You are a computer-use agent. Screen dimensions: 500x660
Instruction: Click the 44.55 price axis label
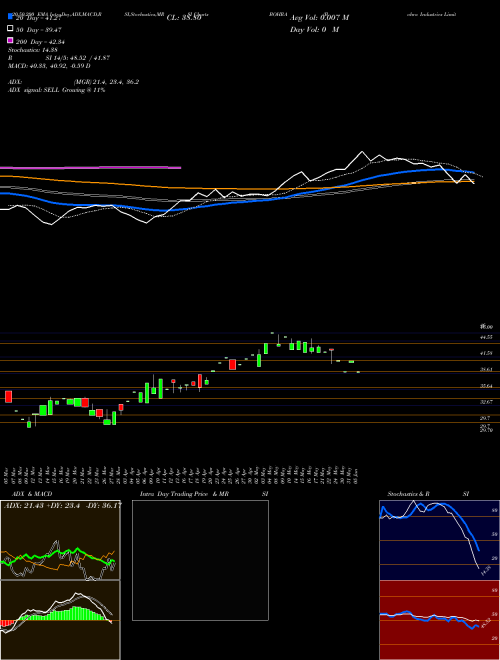[487, 337]
